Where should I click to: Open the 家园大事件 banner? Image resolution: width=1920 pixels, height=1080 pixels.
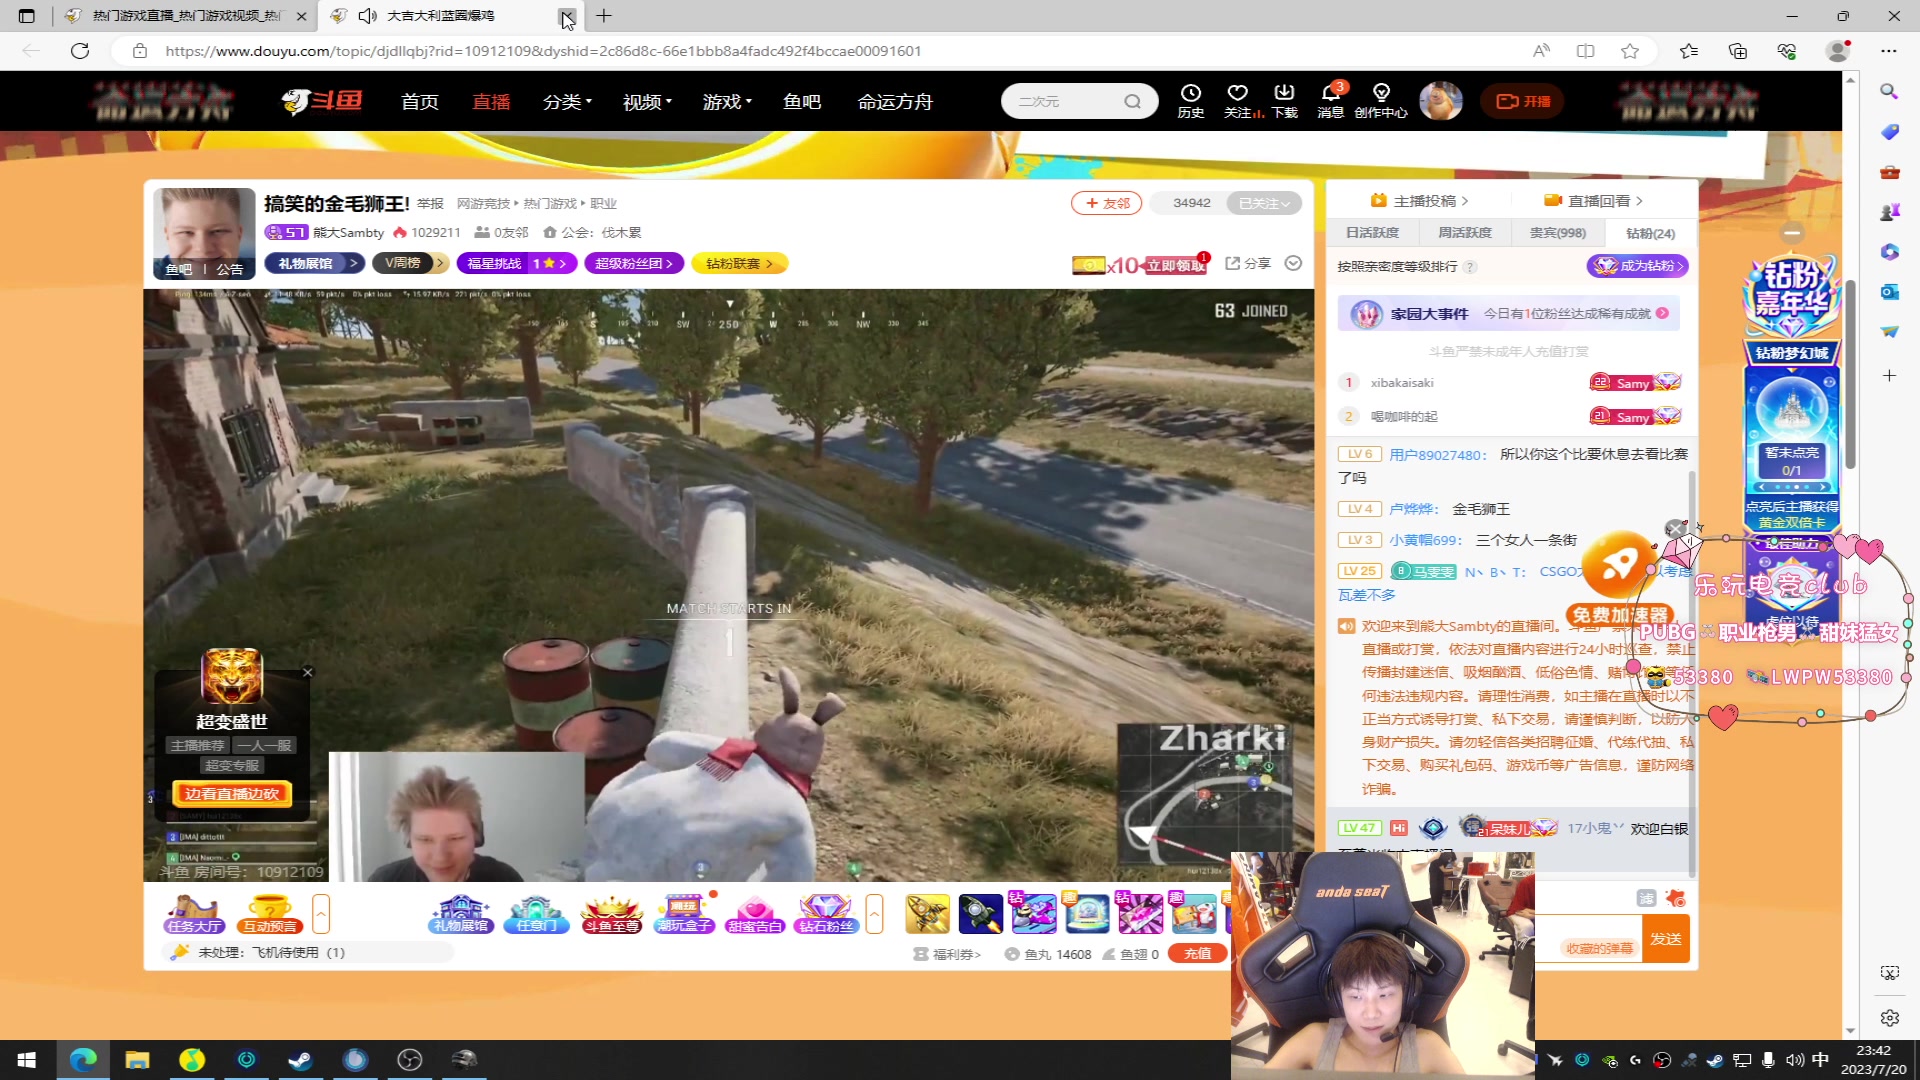pyautogui.click(x=1509, y=314)
